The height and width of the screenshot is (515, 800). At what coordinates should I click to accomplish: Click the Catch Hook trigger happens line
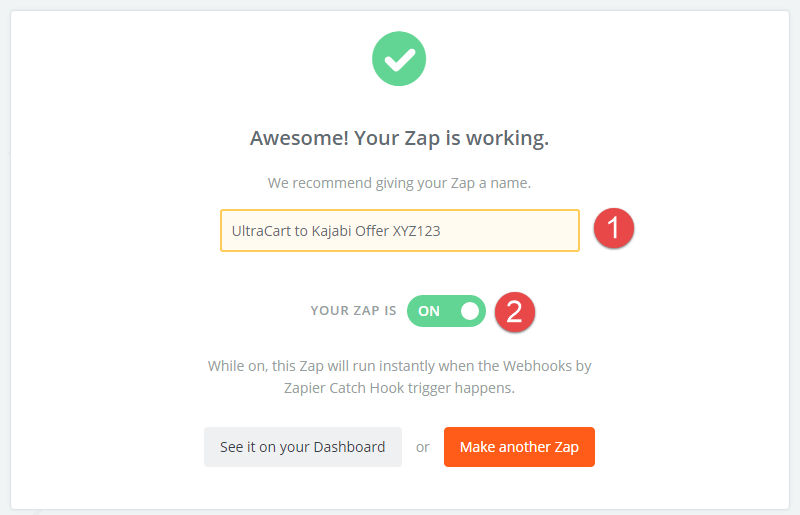(x=399, y=388)
